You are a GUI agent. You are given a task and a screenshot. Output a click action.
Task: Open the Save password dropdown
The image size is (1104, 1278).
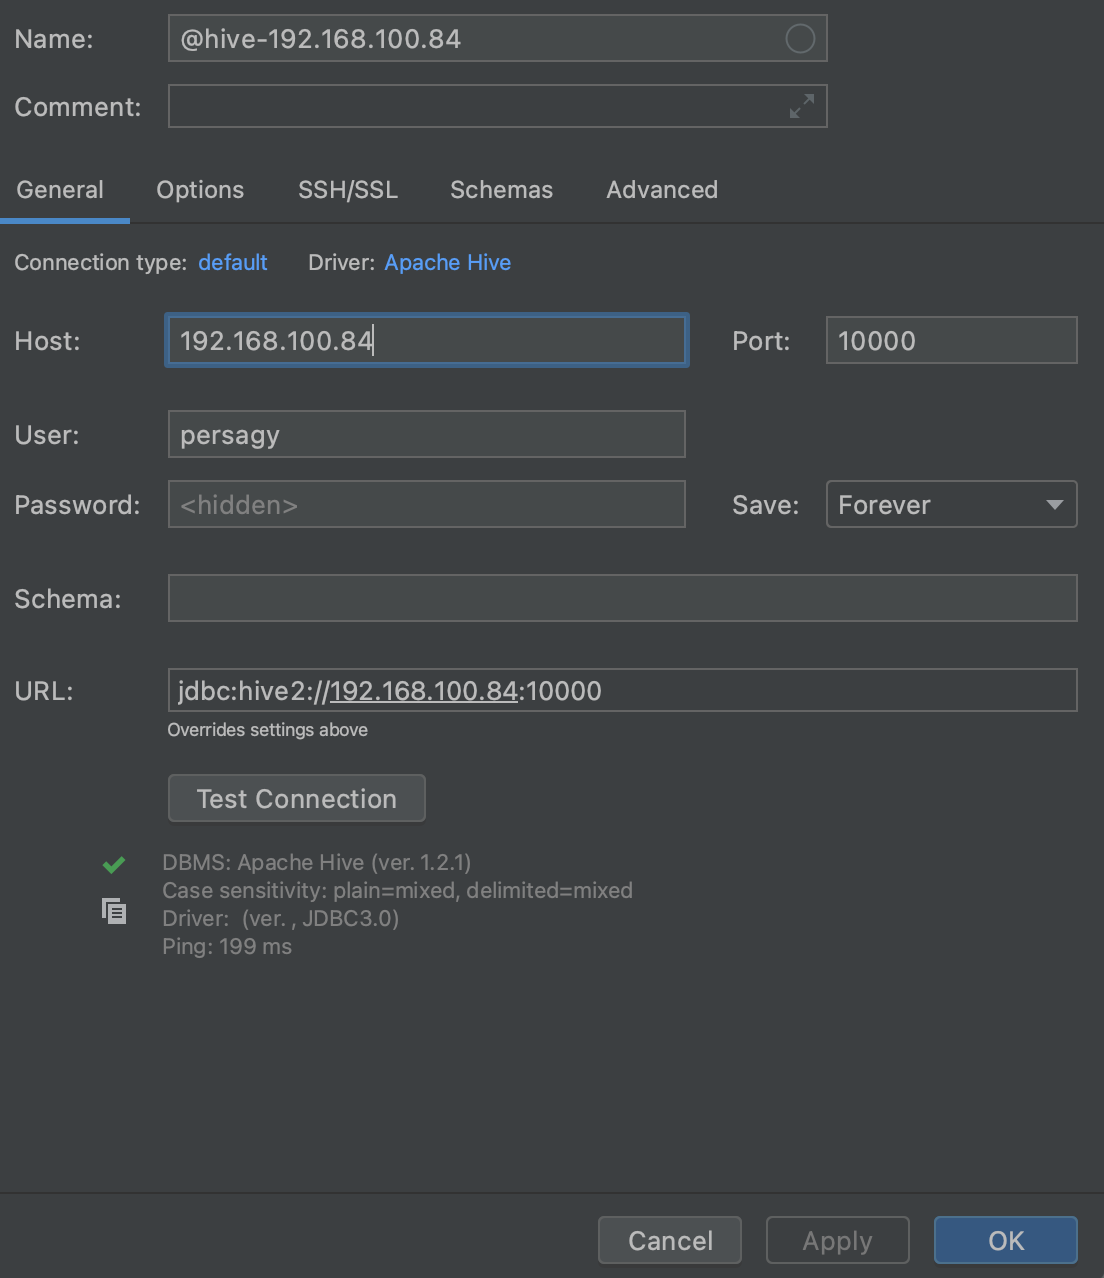point(950,505)
